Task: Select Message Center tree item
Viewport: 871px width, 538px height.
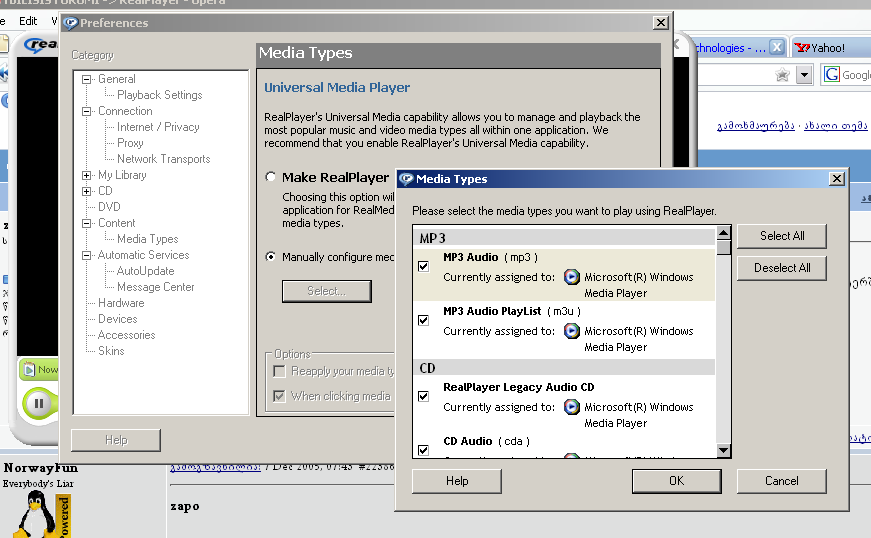Action: coord(156,287)
